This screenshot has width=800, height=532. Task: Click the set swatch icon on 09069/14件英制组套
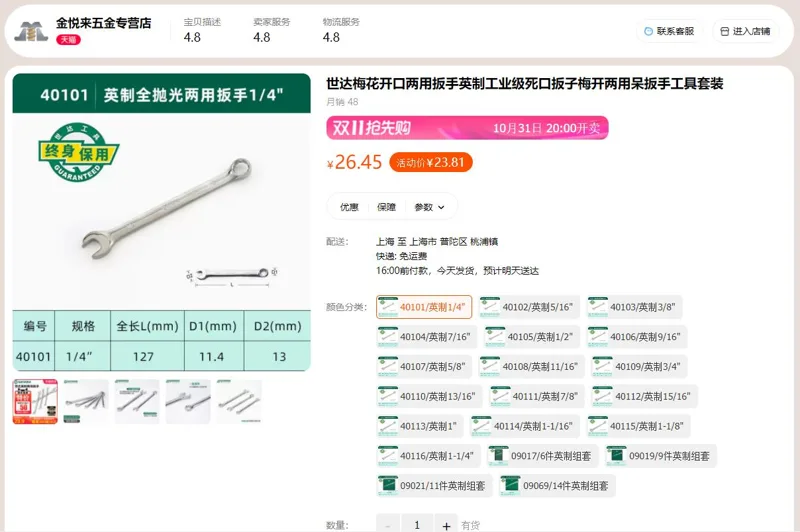(x=510, y=486)
